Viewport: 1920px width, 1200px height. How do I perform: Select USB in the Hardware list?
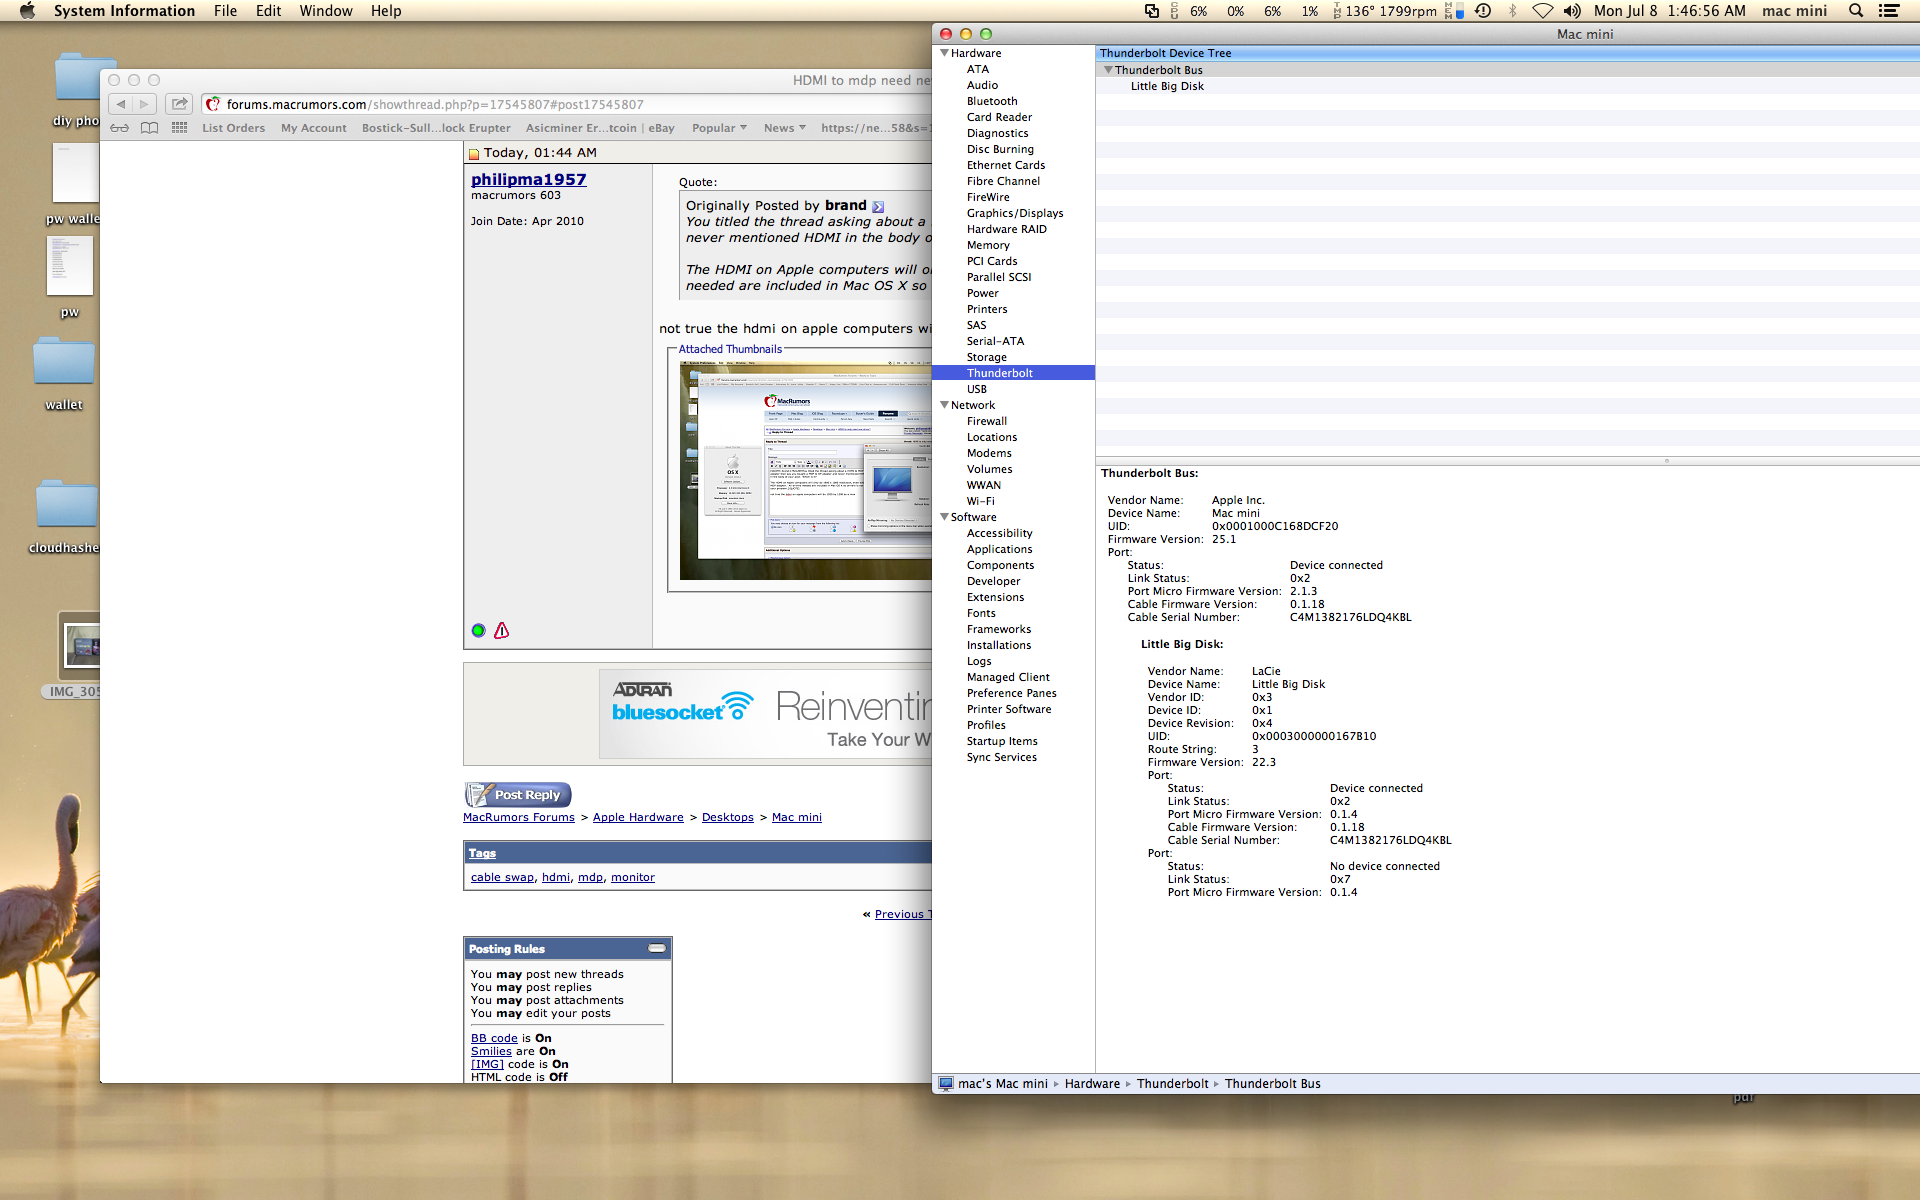976,389
